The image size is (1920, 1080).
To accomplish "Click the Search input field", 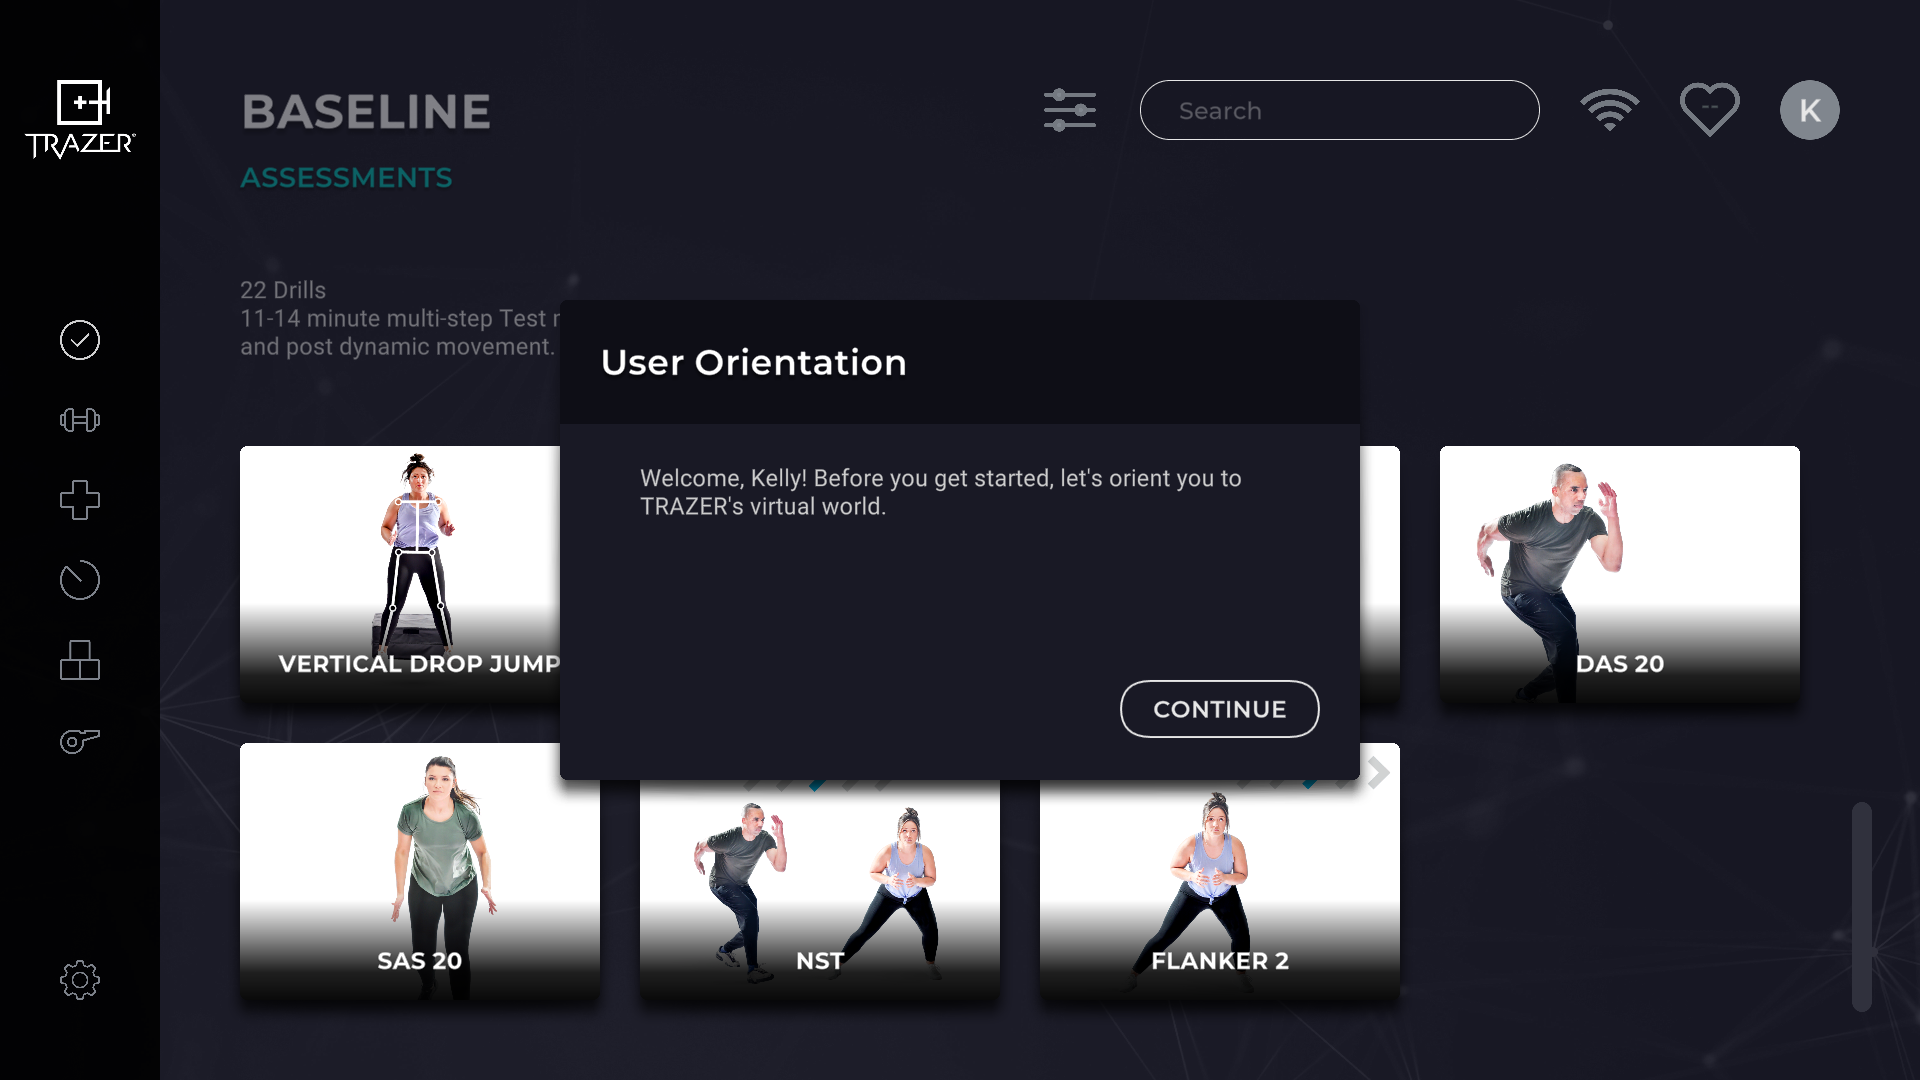I will (x=1340, y=110).
